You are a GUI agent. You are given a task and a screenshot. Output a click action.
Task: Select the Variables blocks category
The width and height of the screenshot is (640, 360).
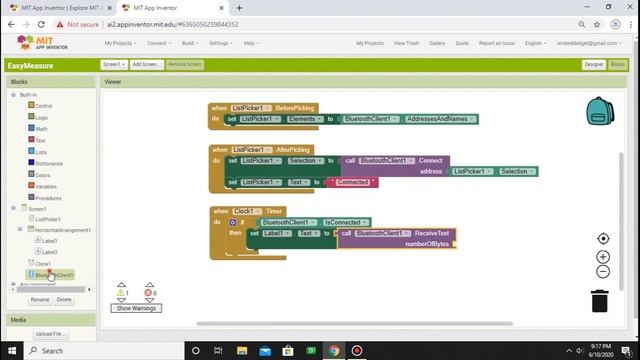[46, 186]
